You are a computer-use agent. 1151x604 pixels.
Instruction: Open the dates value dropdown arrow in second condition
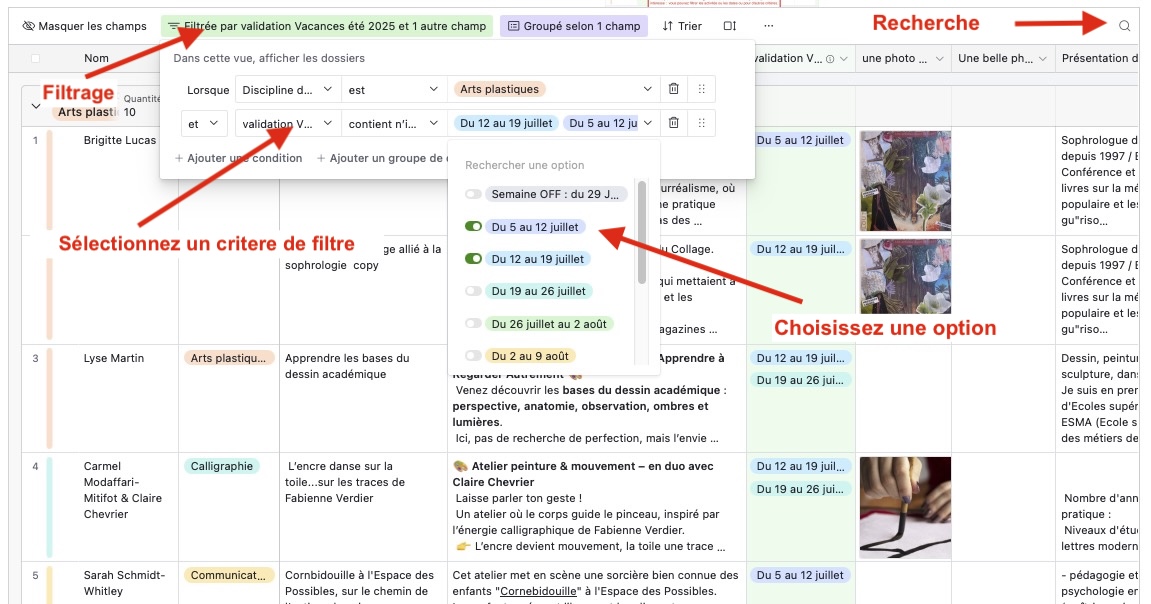point(647,123)
